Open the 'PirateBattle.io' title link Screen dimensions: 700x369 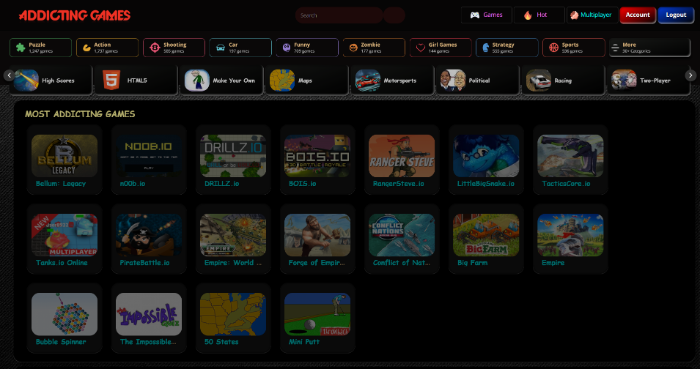145,263
